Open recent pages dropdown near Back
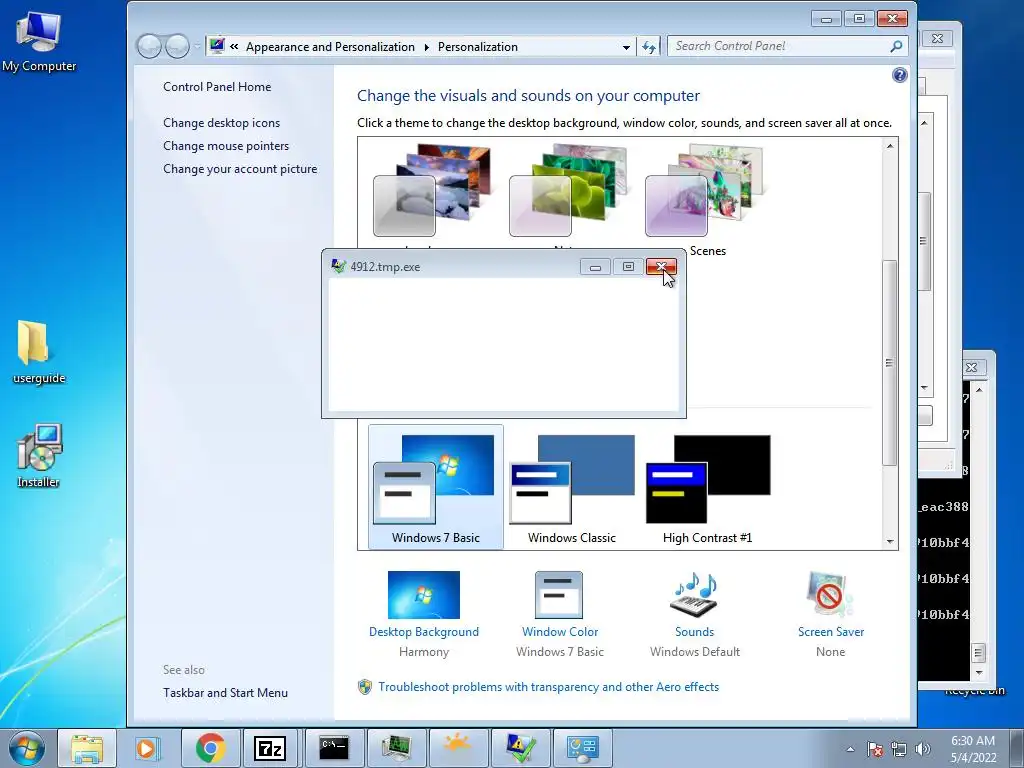The image size is (1024, 768). (x=197, y=47)
